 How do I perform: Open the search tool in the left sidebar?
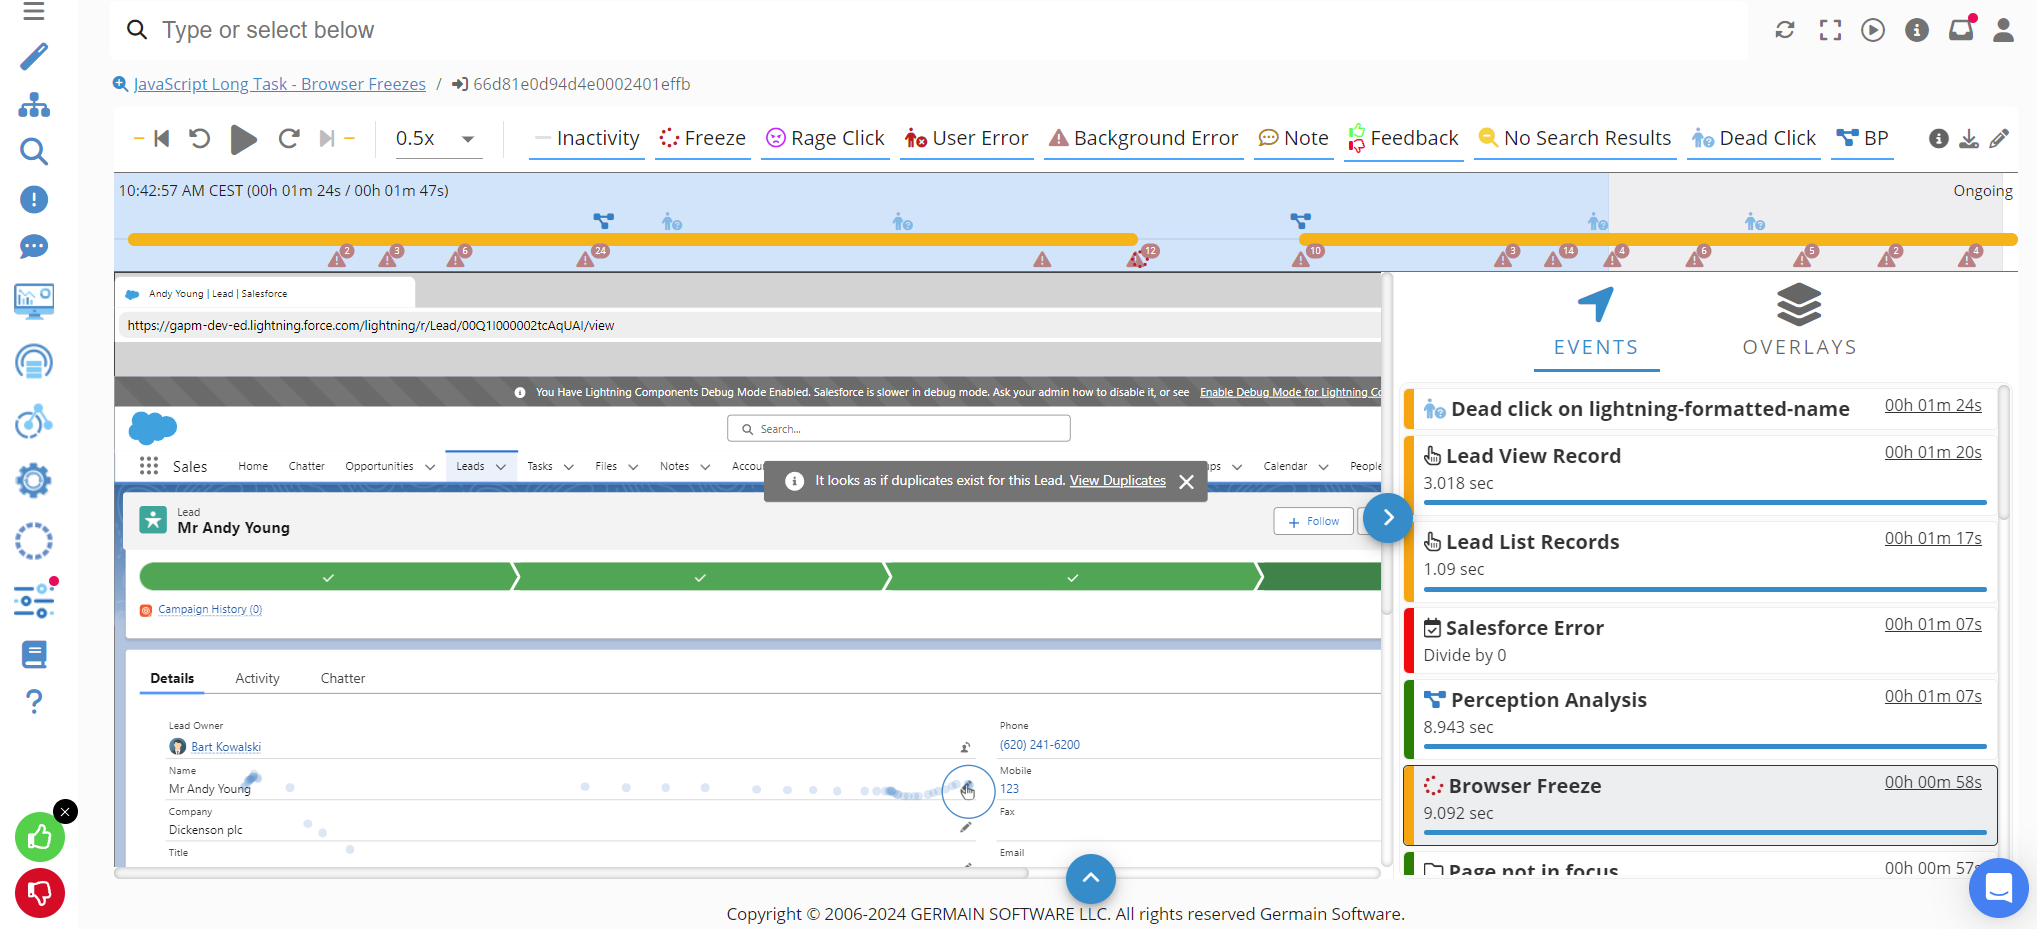pos(33,152)
